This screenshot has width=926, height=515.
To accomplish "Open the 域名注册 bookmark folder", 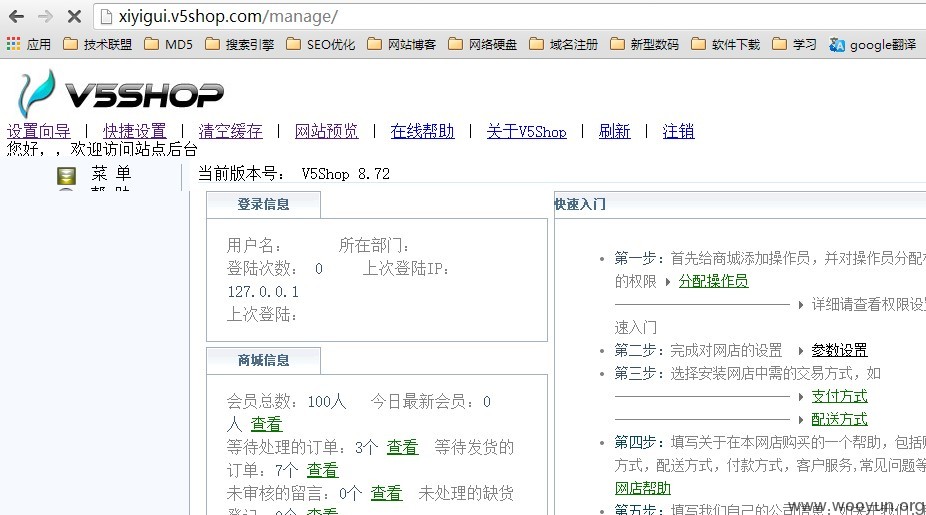I will point(563,44).
